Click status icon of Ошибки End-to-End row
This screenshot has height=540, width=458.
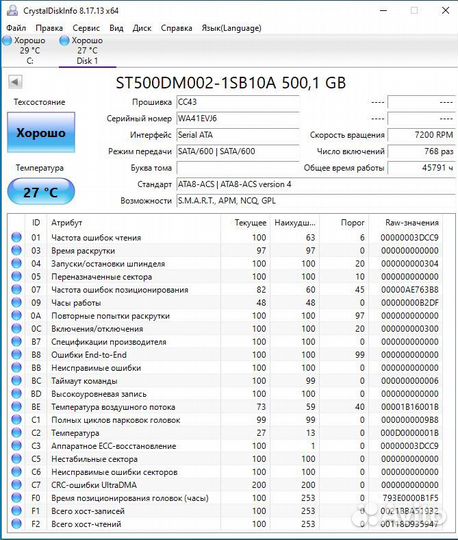click(x=16, y=355)
